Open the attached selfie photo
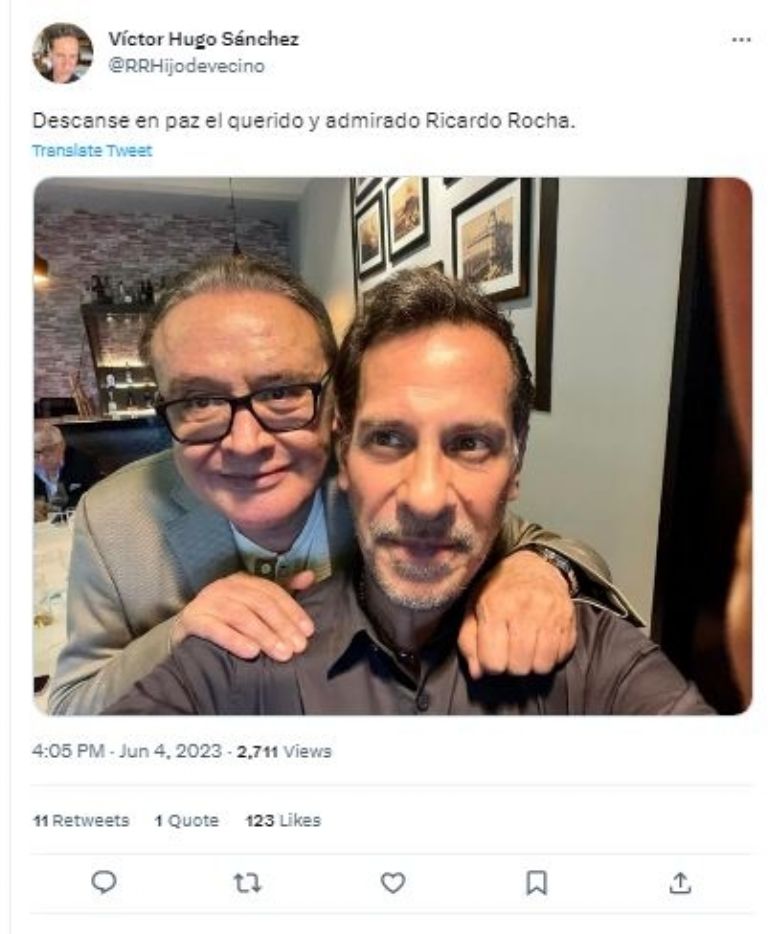 tap(392, 446)
